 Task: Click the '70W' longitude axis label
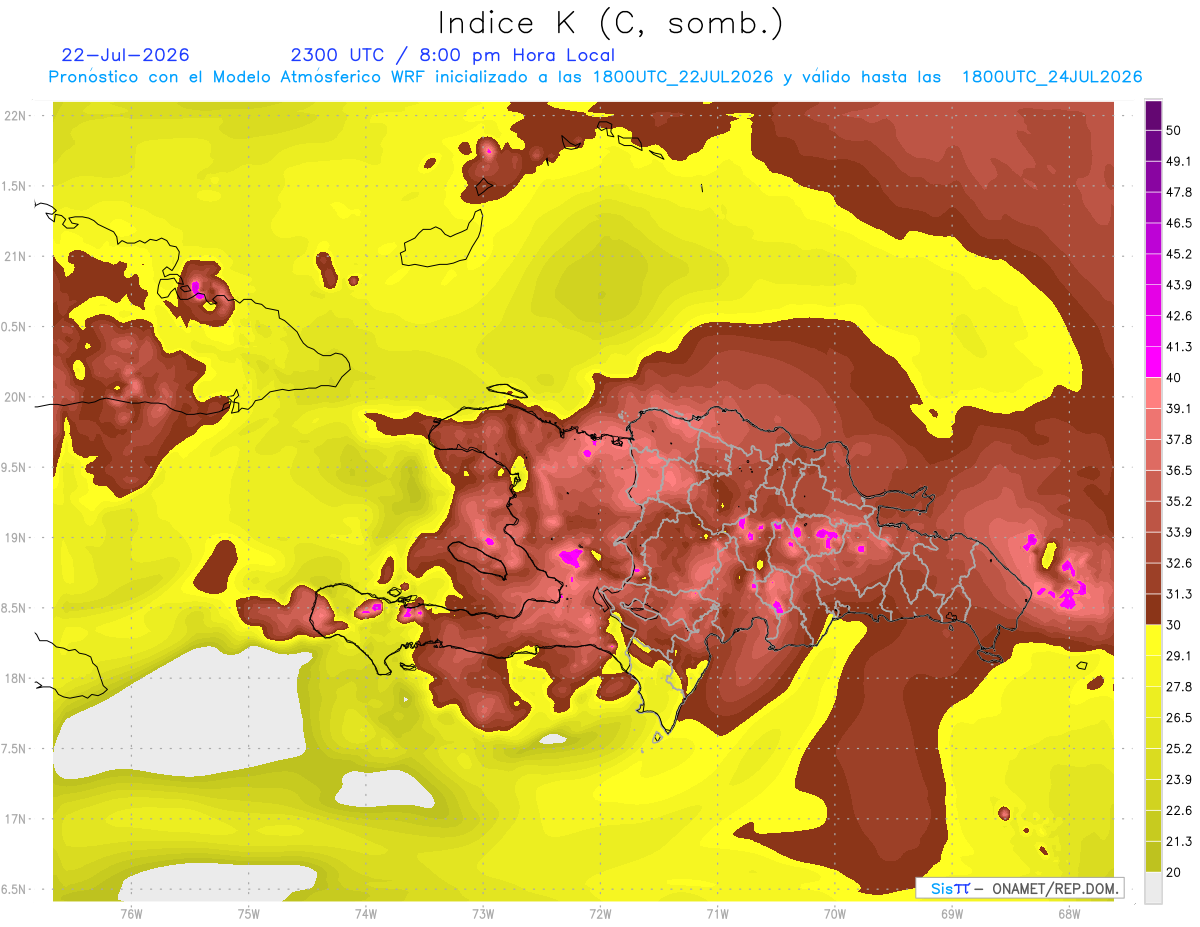point(835,913)
